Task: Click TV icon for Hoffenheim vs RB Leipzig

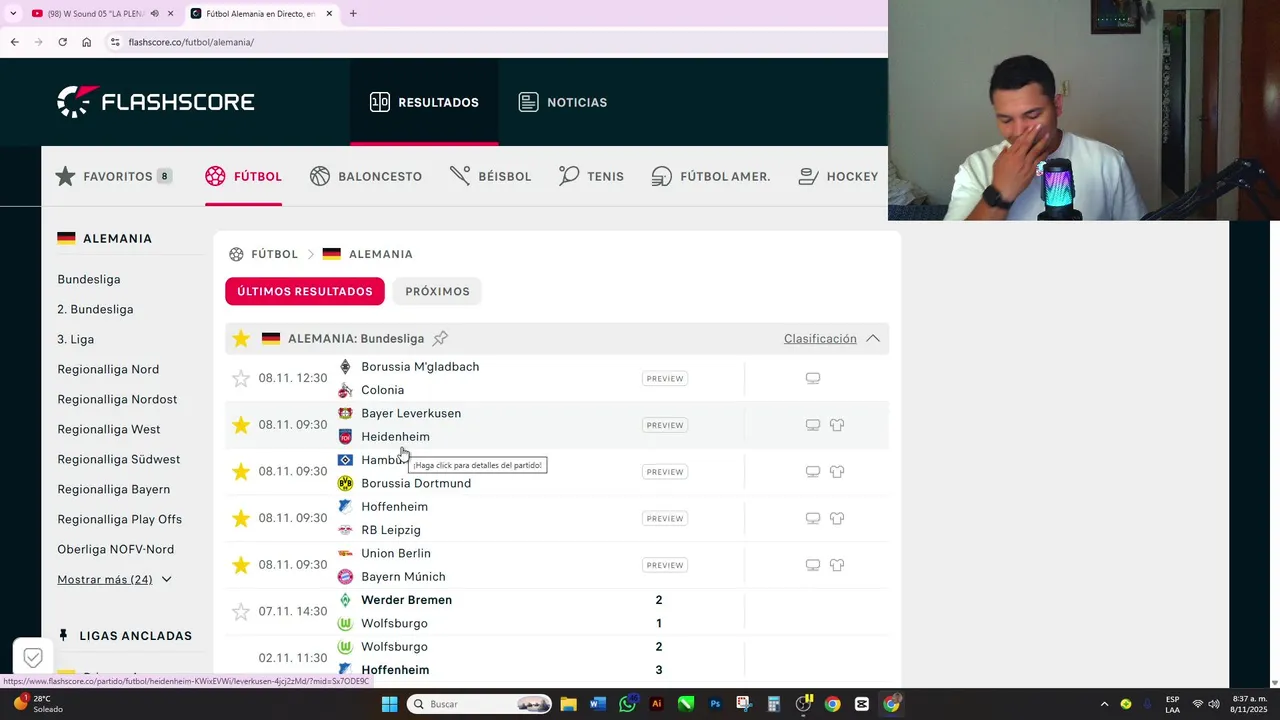Action: [813, 518]
